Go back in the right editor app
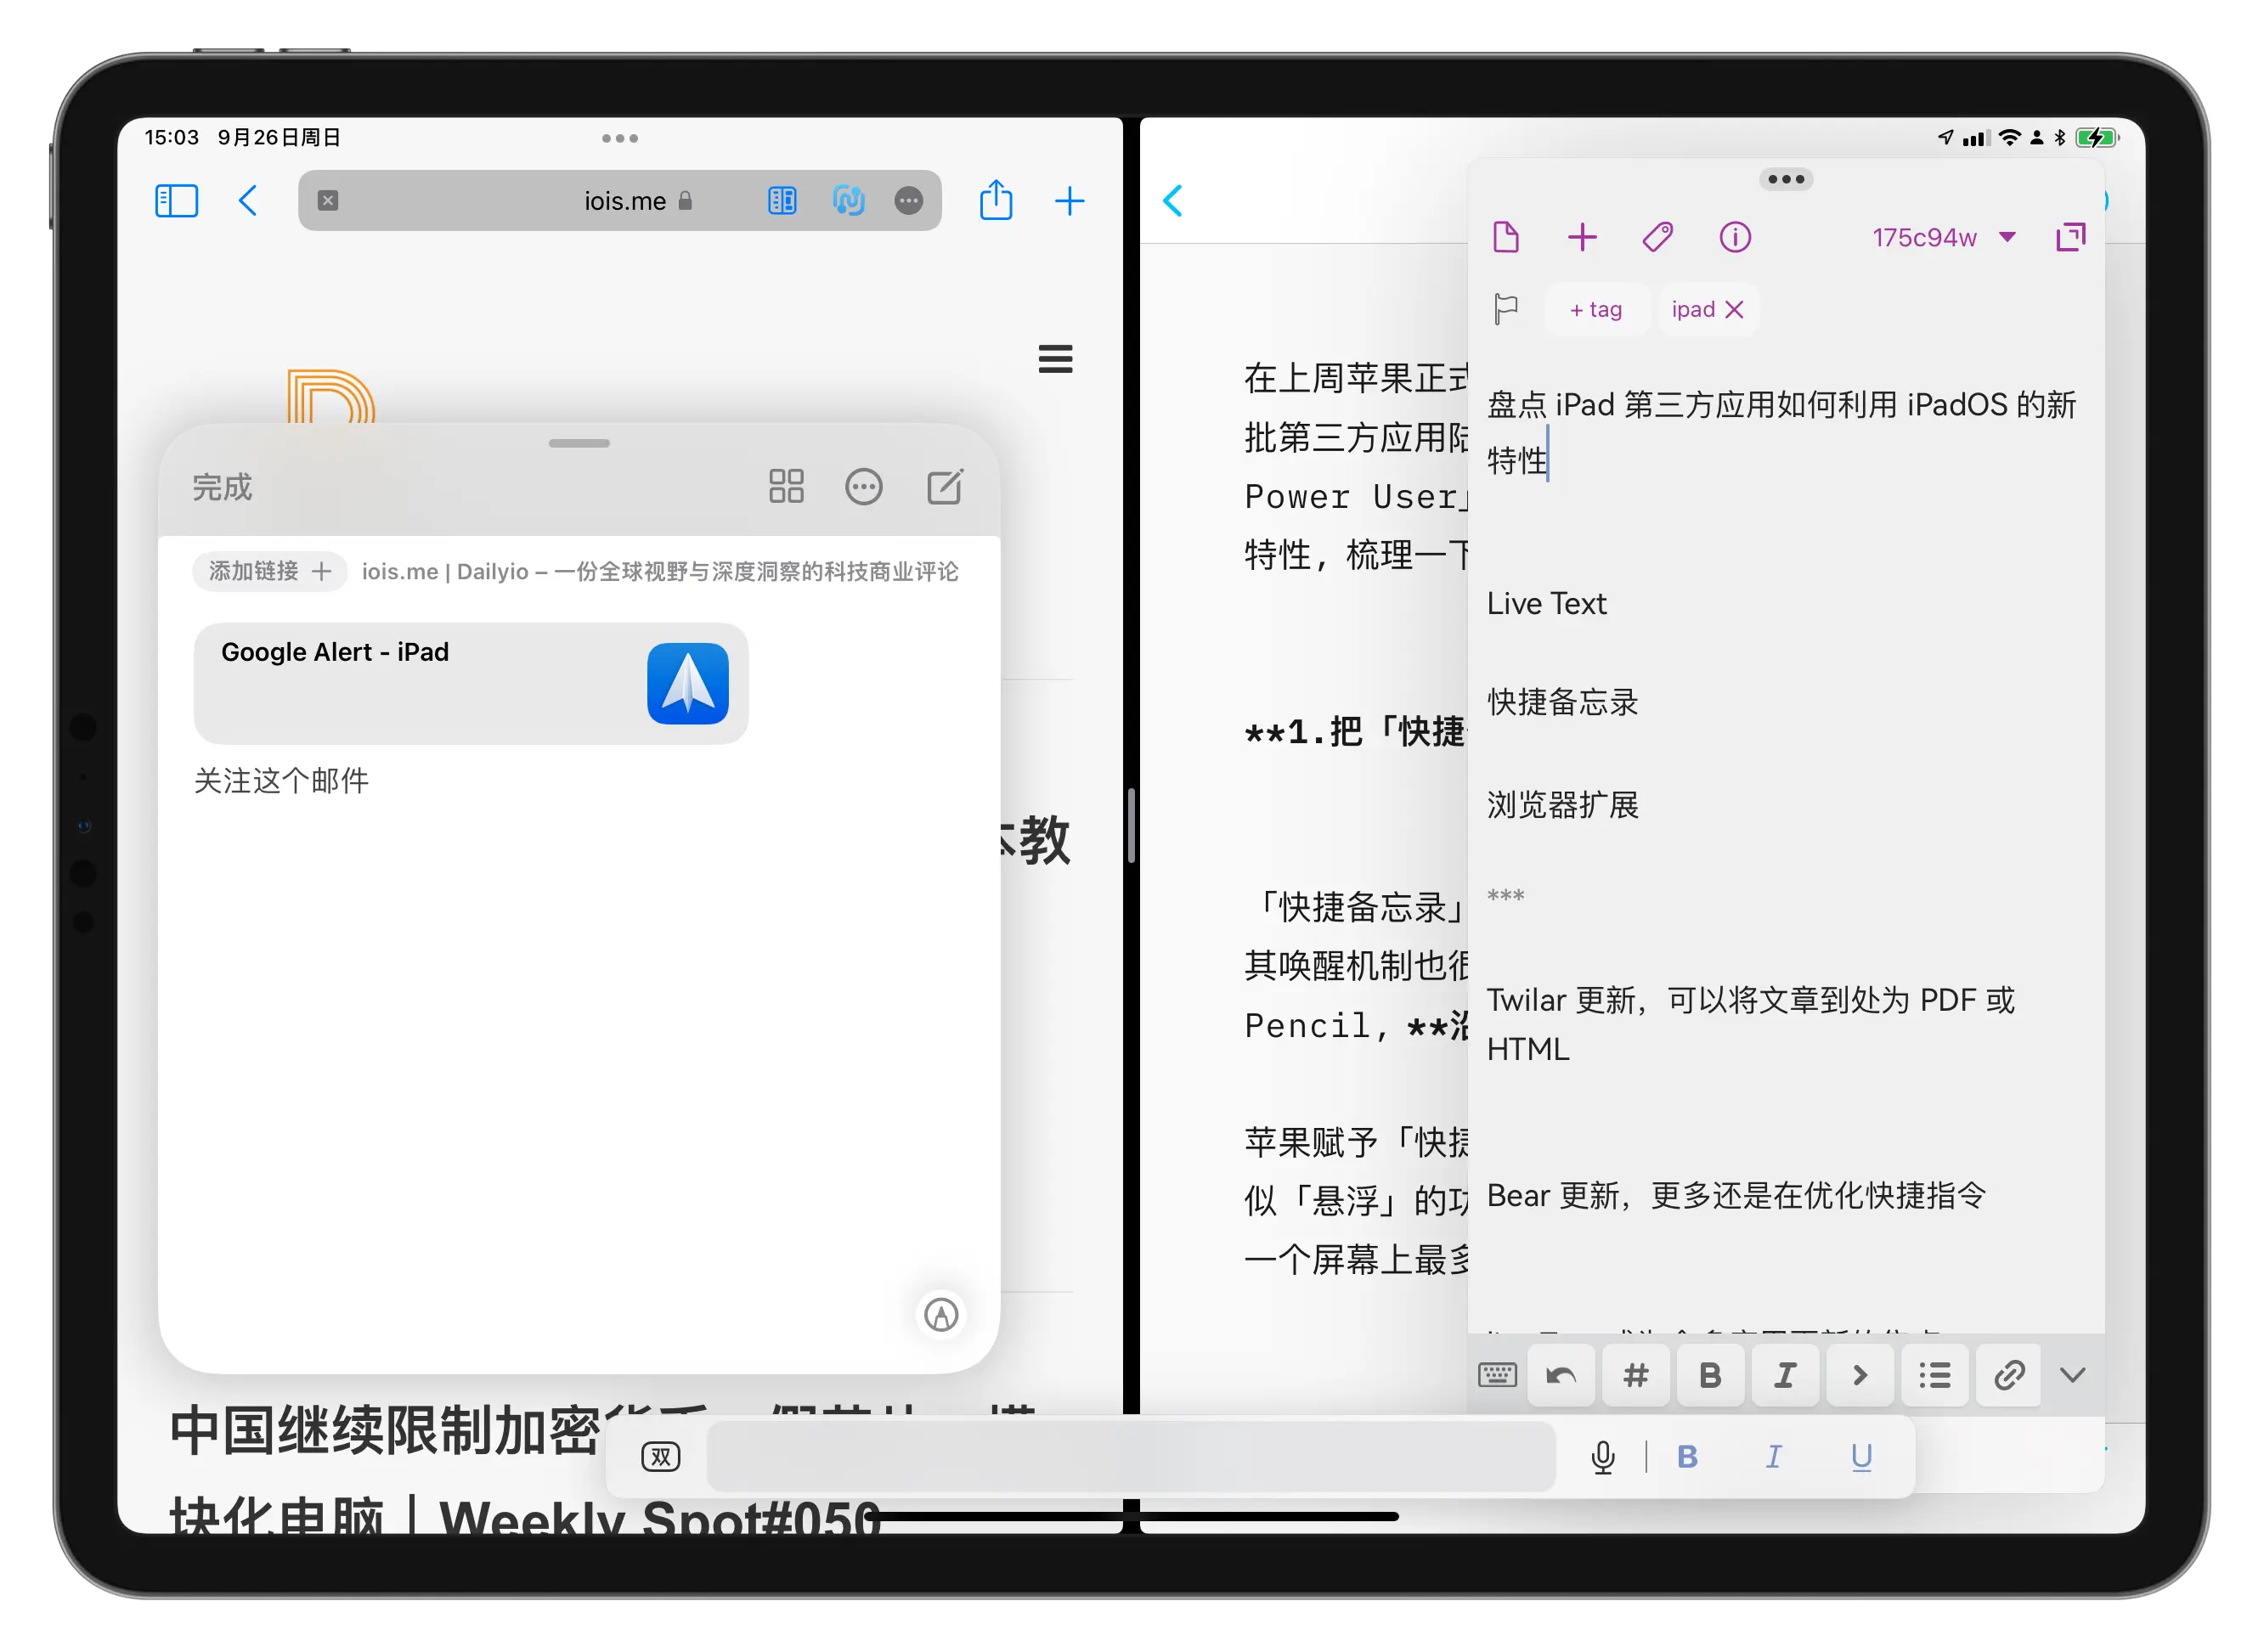The height and width of the screenshot is (1652, 2264). click(x=1173, y=201)
